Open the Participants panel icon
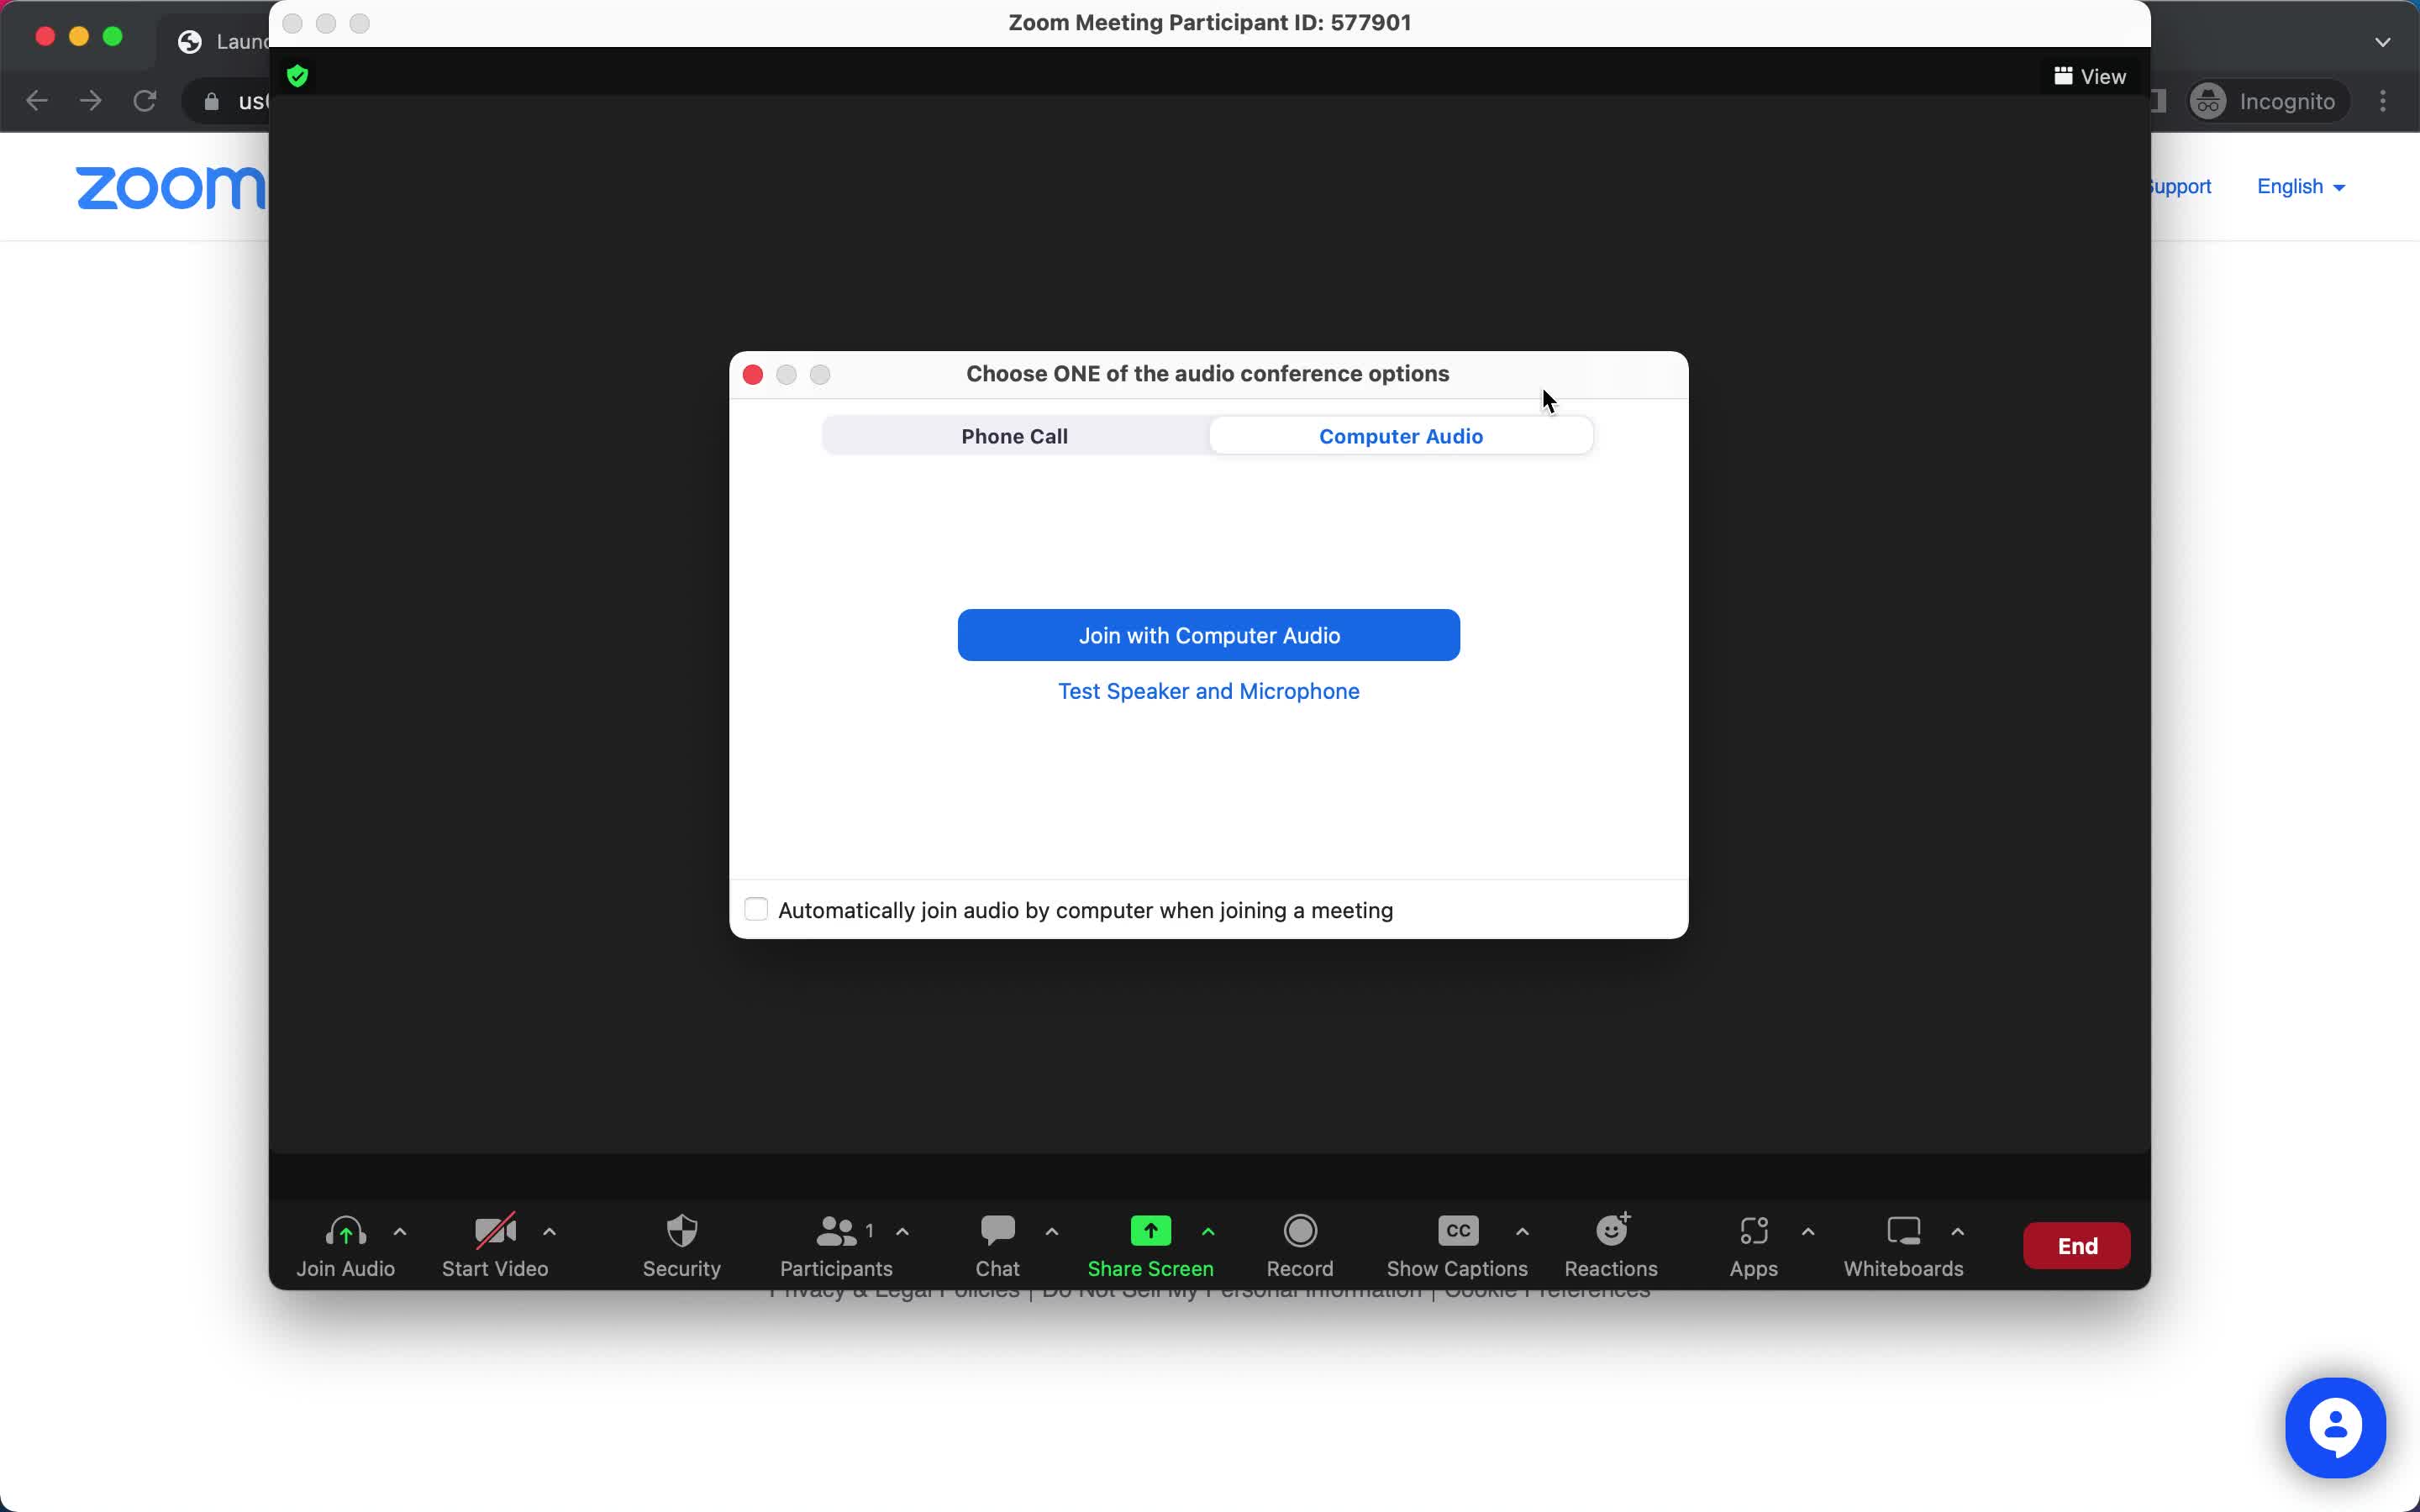 click(834, 1246)
